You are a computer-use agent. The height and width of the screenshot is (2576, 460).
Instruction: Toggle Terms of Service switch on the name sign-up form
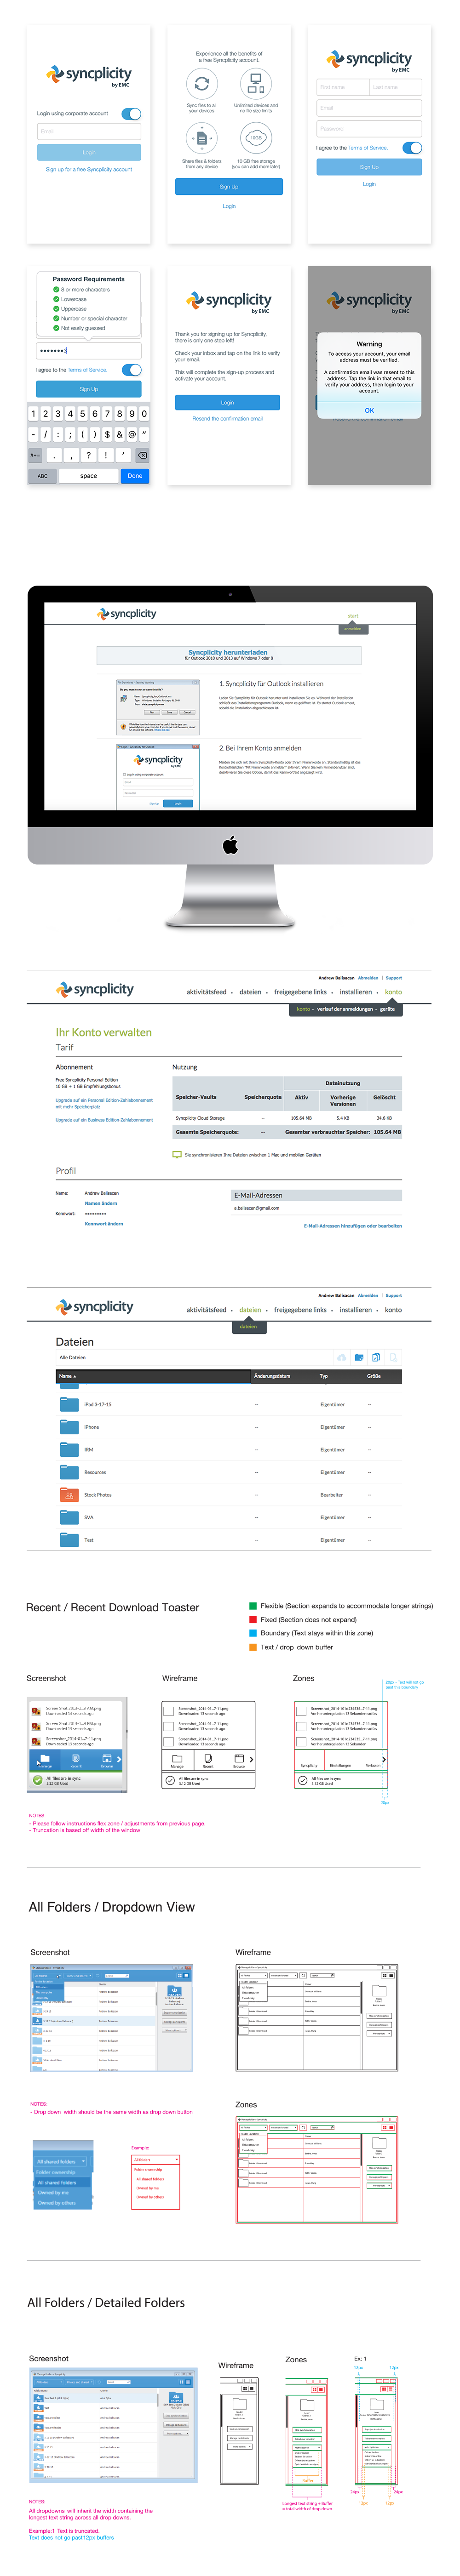click(412, 148)
